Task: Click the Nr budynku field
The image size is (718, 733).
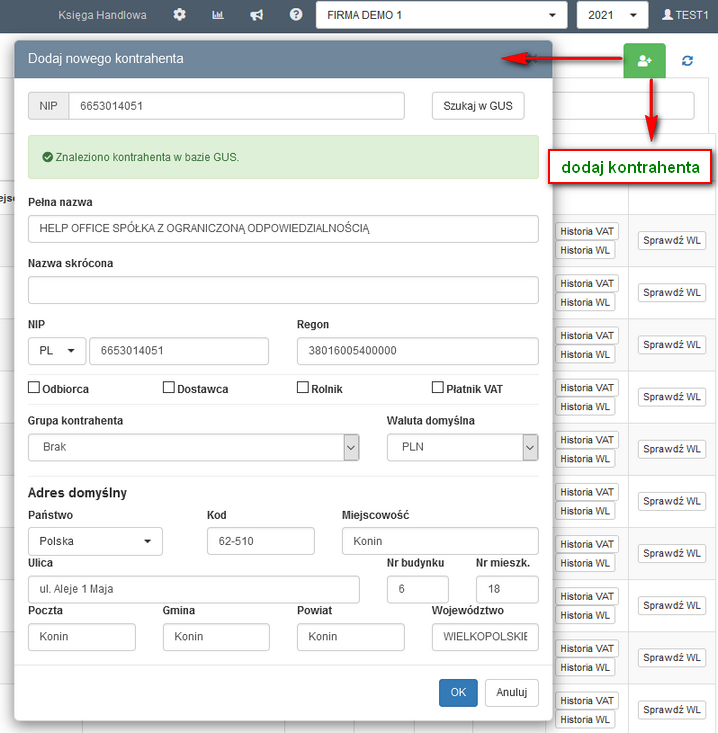Action: (x=418, y=589)
